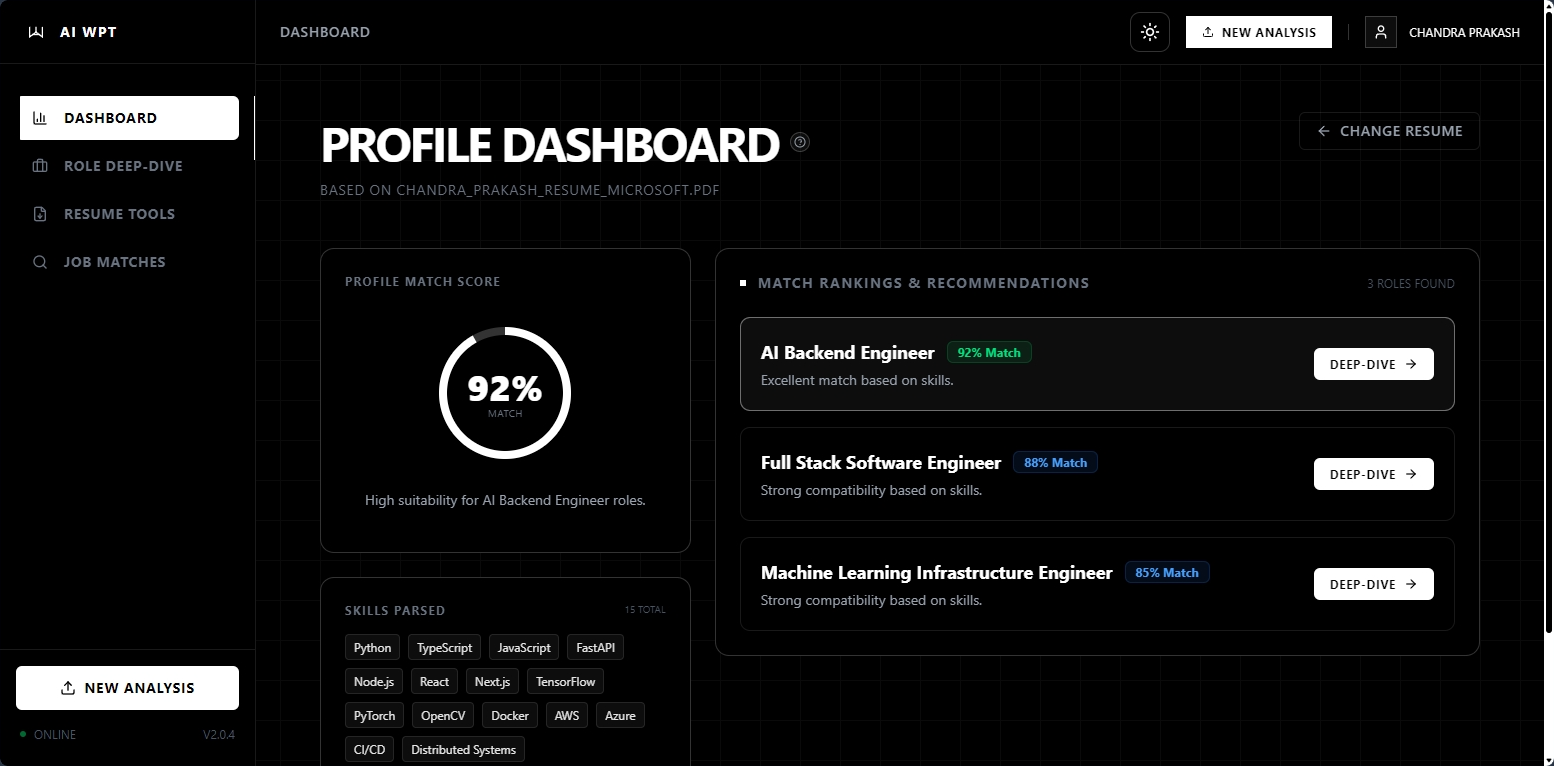Select the Full Stack Software Engineer role title
This screenshot has height=766, width=1554.
(x=881, y=463)
